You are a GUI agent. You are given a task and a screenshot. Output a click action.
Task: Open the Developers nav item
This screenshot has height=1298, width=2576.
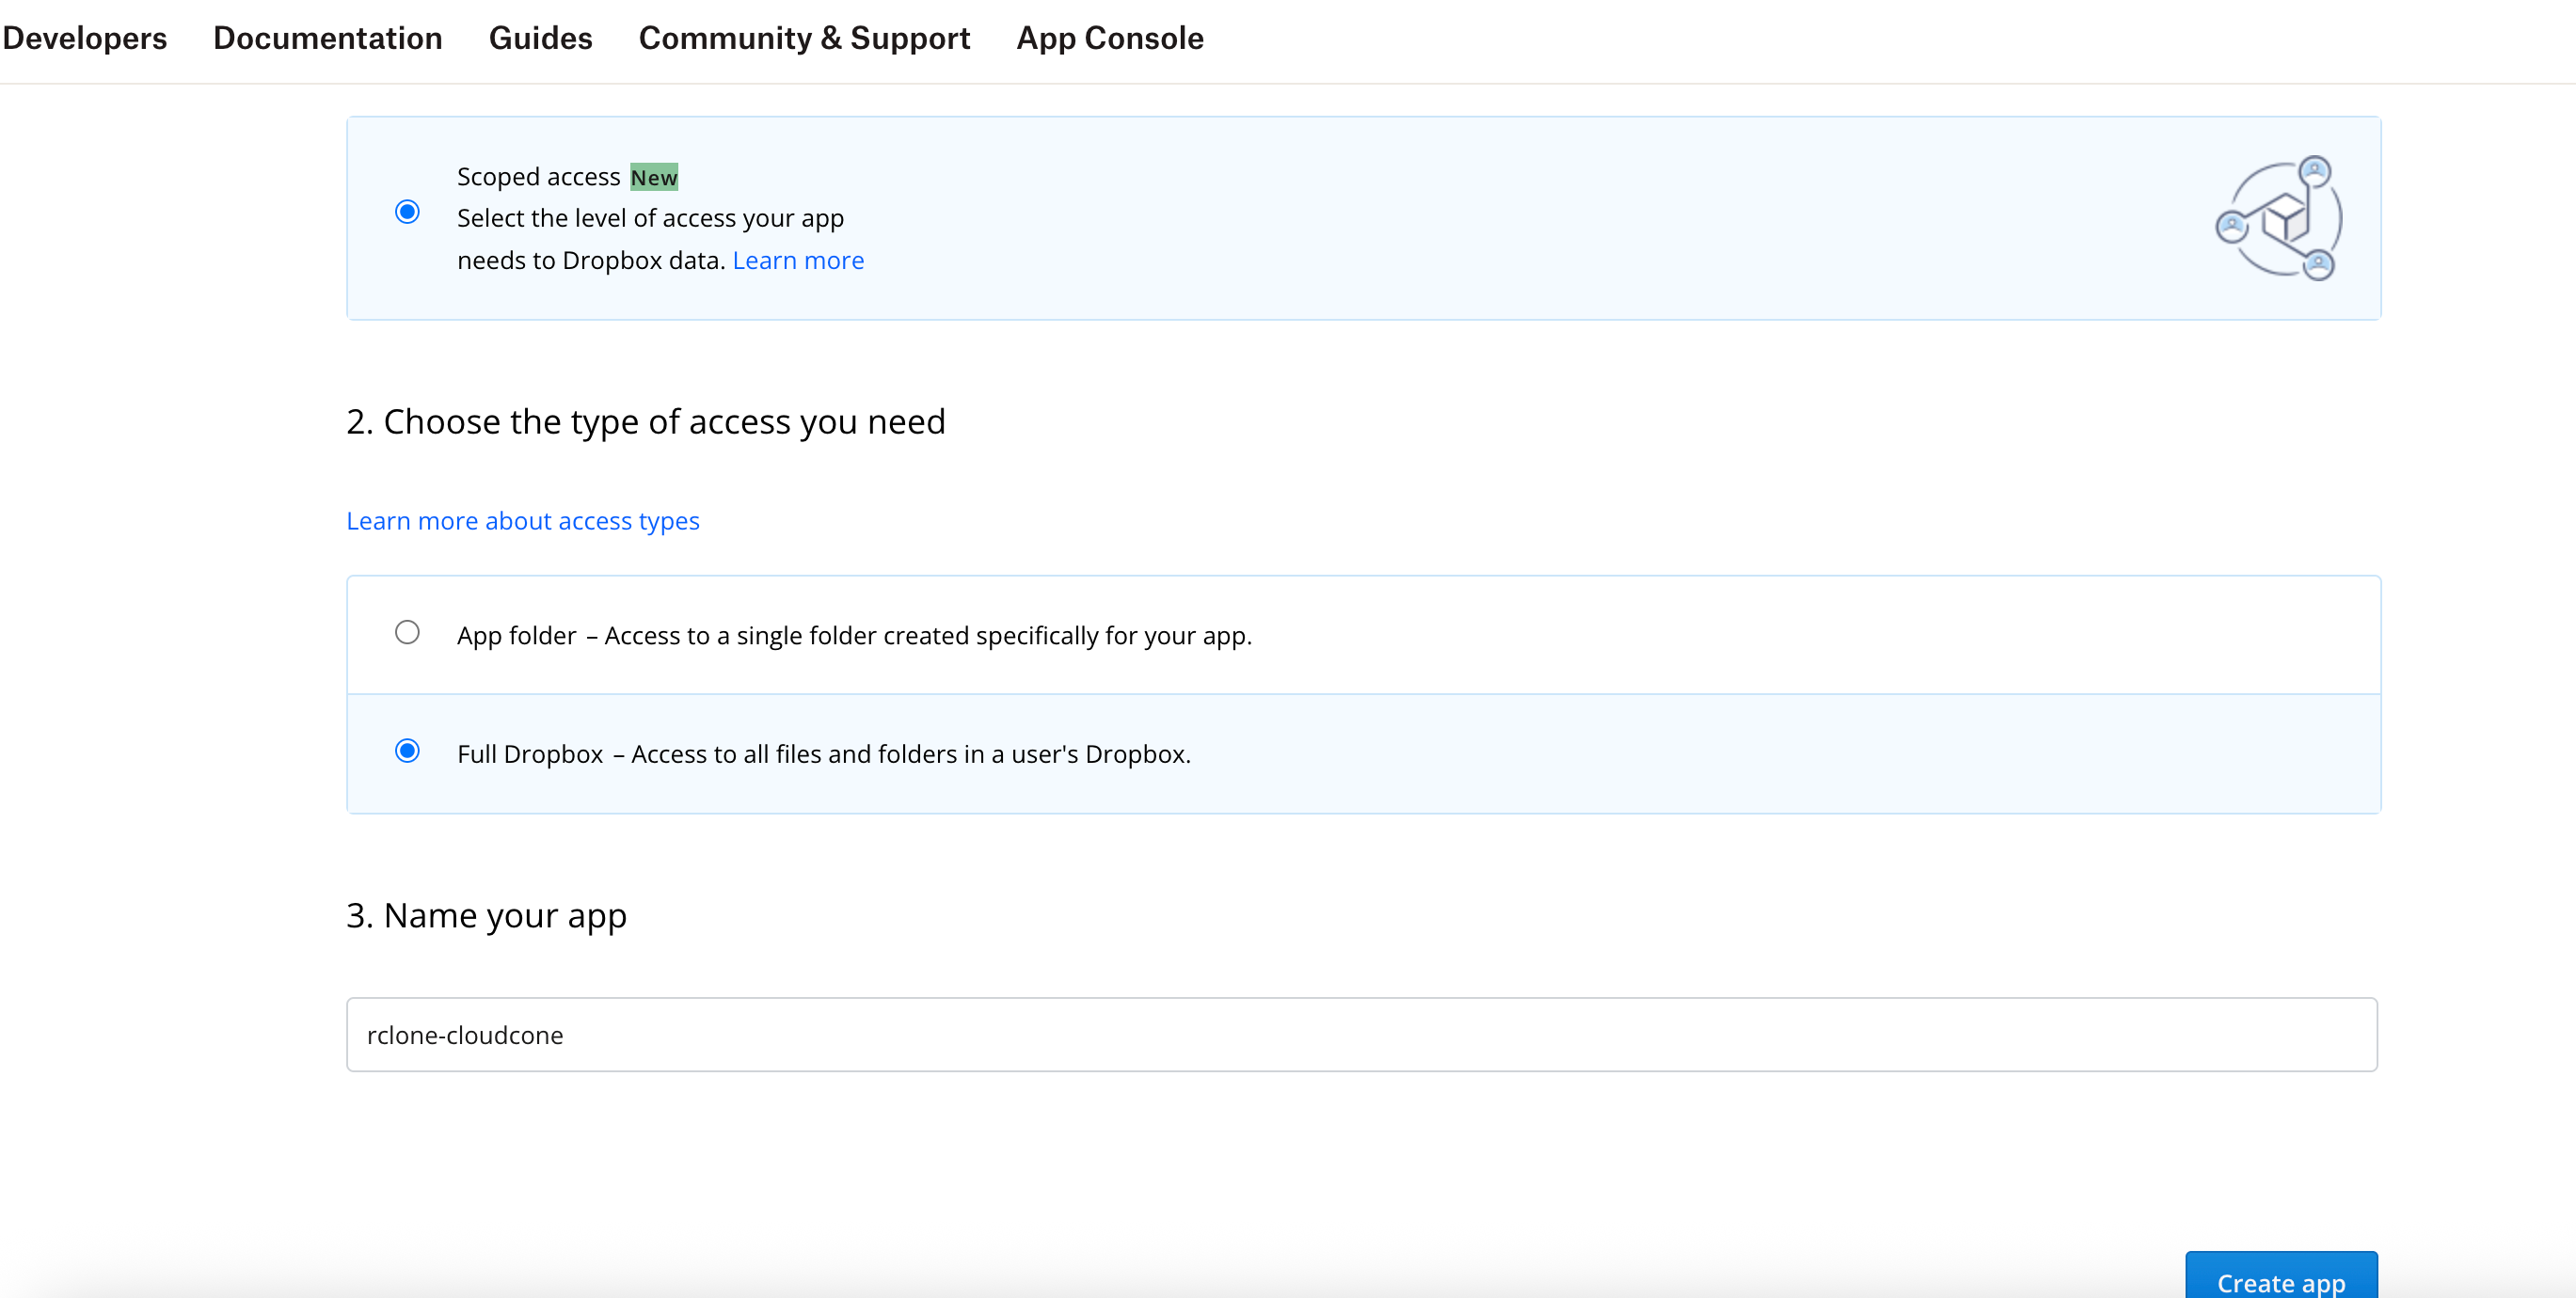click(85, 38)
